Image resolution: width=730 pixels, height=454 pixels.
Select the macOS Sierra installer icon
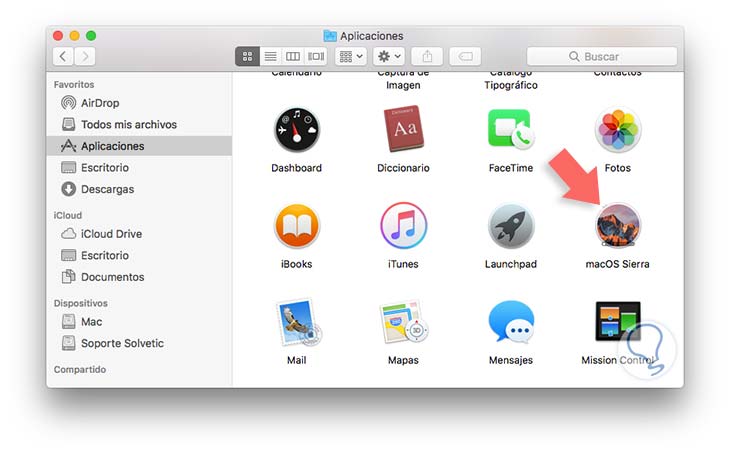click(x=618, y=226)
